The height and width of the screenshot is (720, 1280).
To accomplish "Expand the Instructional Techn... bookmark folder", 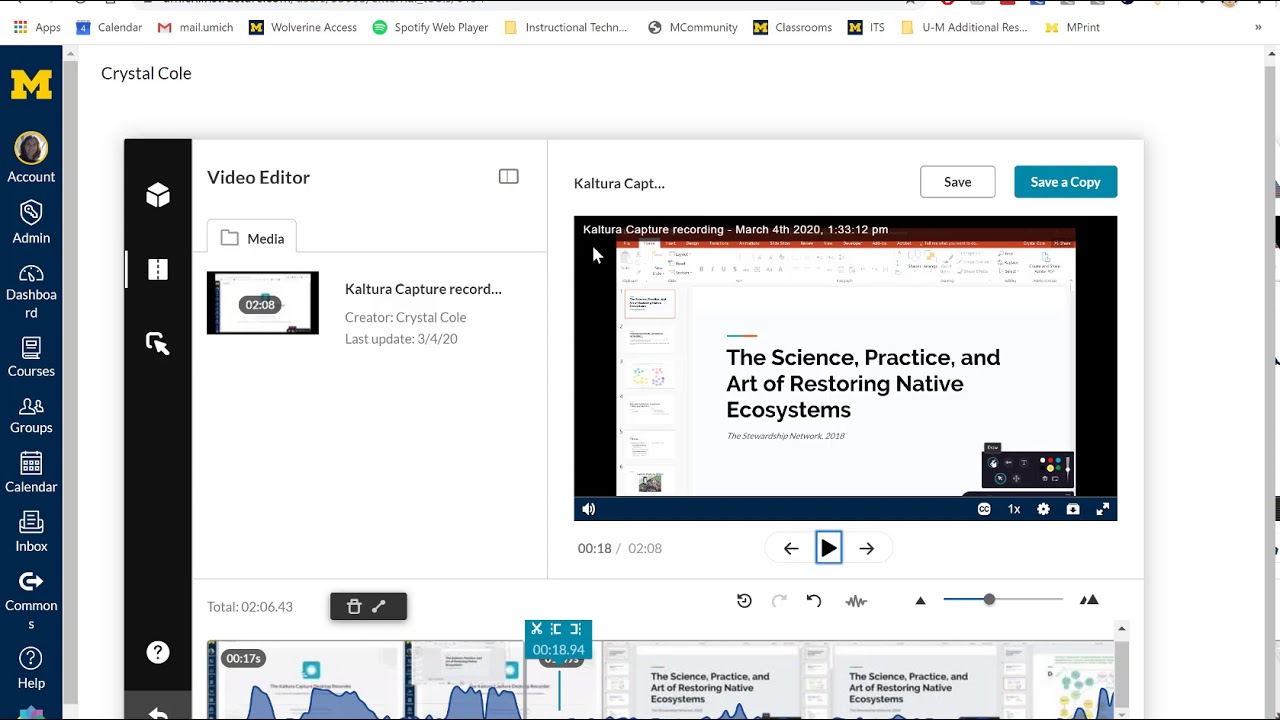I will click(566, 27).
